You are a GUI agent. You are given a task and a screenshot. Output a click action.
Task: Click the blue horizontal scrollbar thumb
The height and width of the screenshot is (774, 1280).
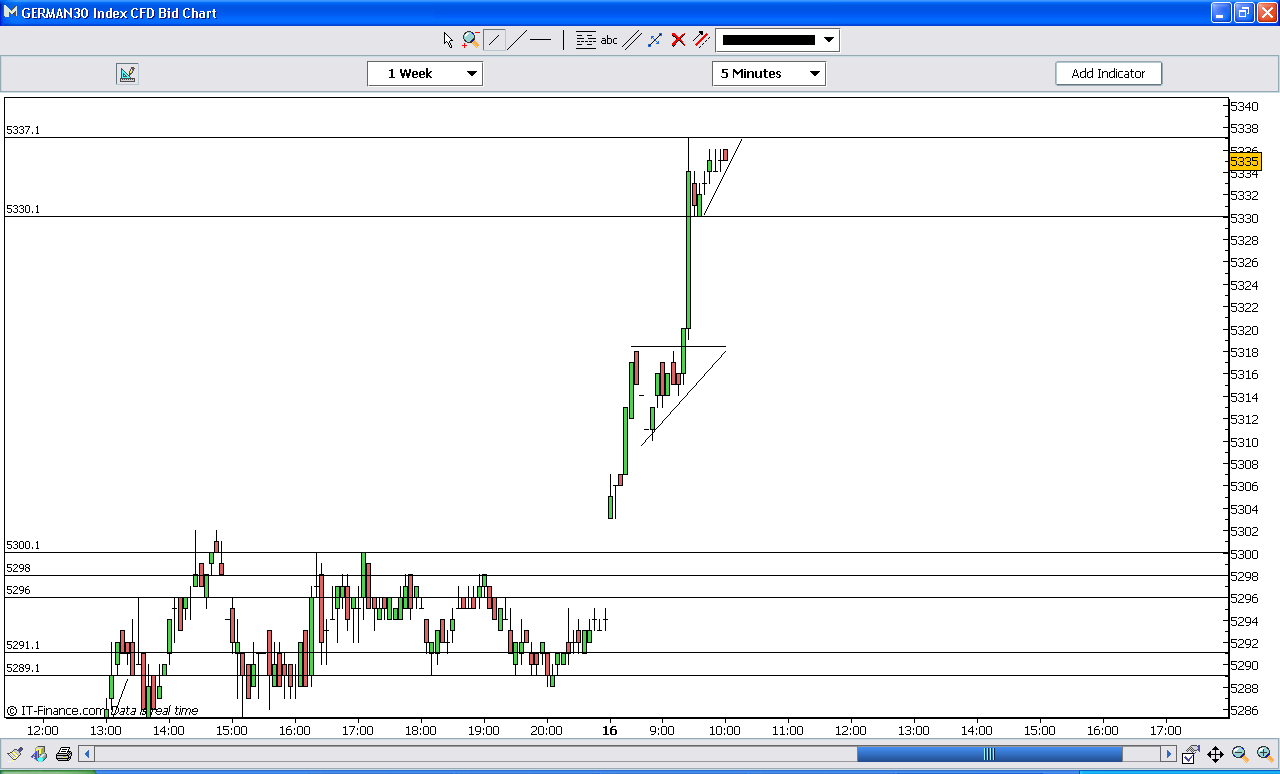click(x=990, y=754)
